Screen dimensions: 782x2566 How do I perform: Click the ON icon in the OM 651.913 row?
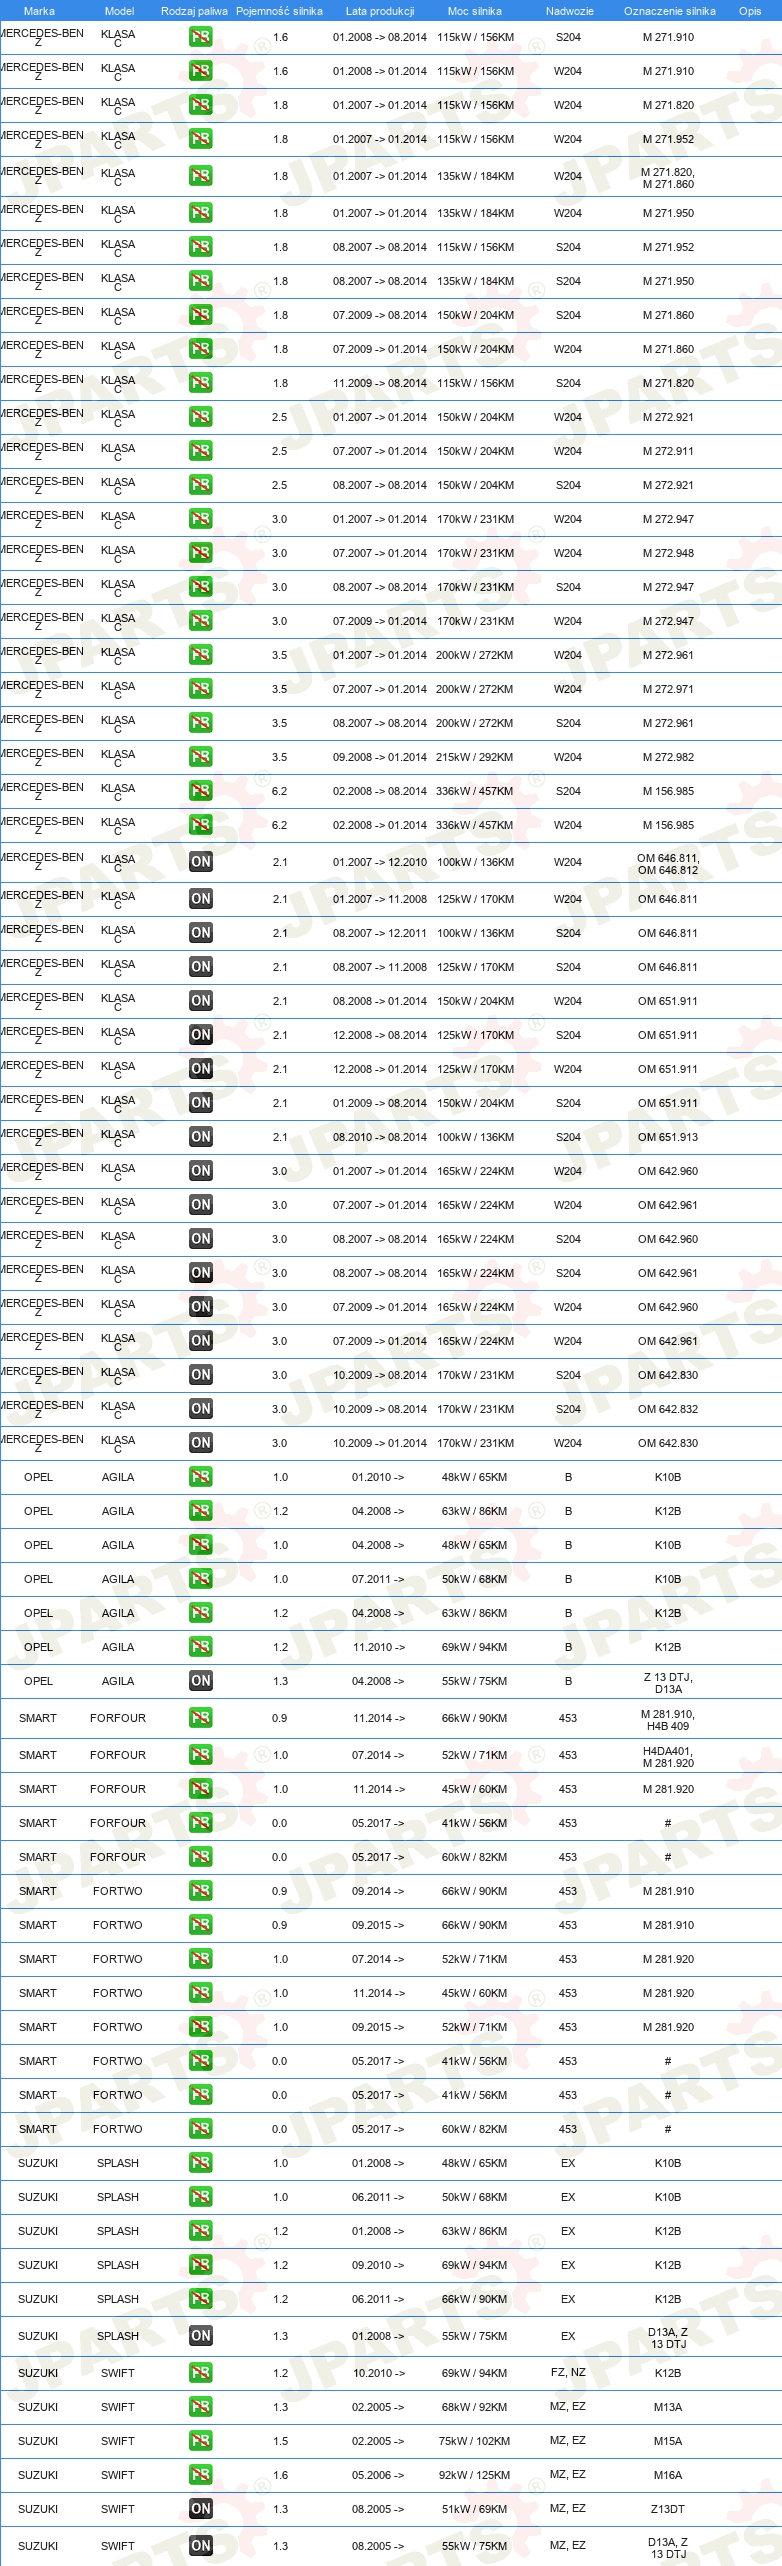(x=201, y=1137)
